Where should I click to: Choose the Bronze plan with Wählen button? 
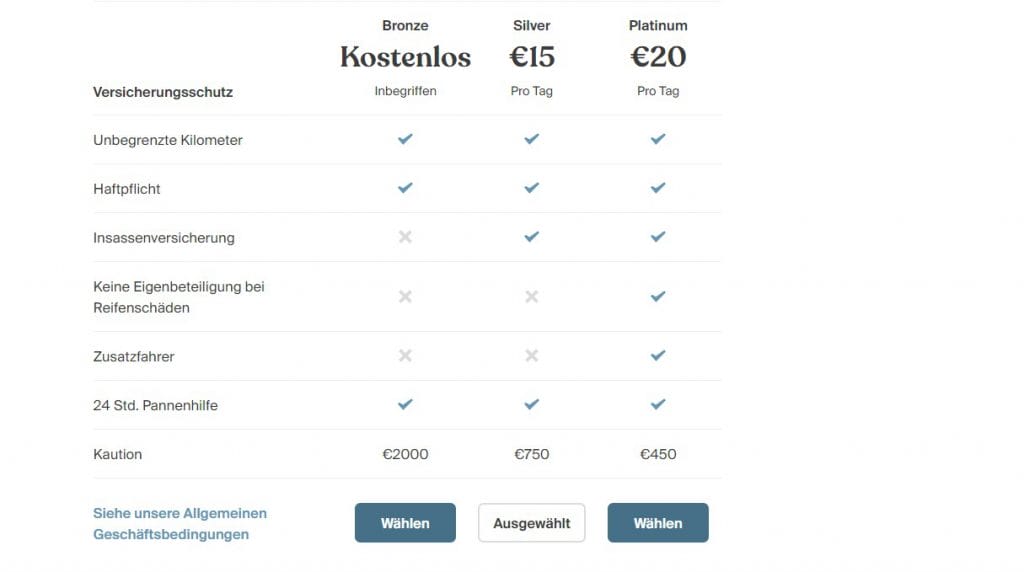(405, 522)
